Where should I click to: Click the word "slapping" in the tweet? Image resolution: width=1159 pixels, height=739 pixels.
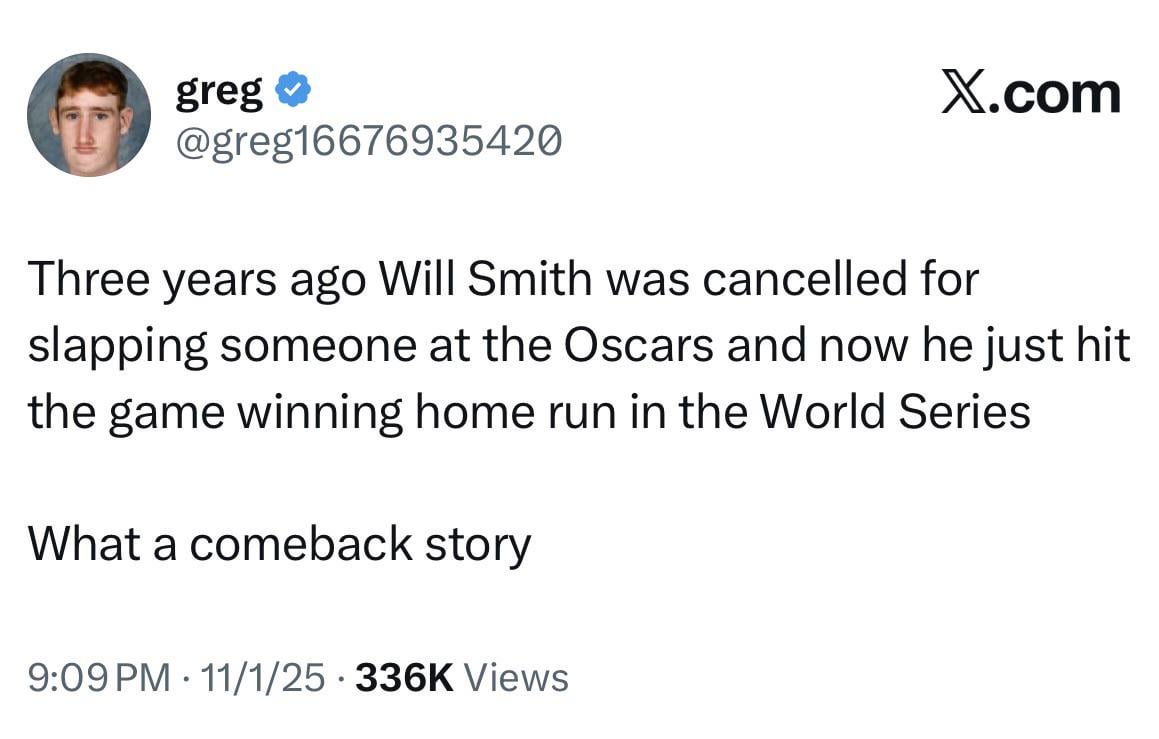[x=119, y=347]
